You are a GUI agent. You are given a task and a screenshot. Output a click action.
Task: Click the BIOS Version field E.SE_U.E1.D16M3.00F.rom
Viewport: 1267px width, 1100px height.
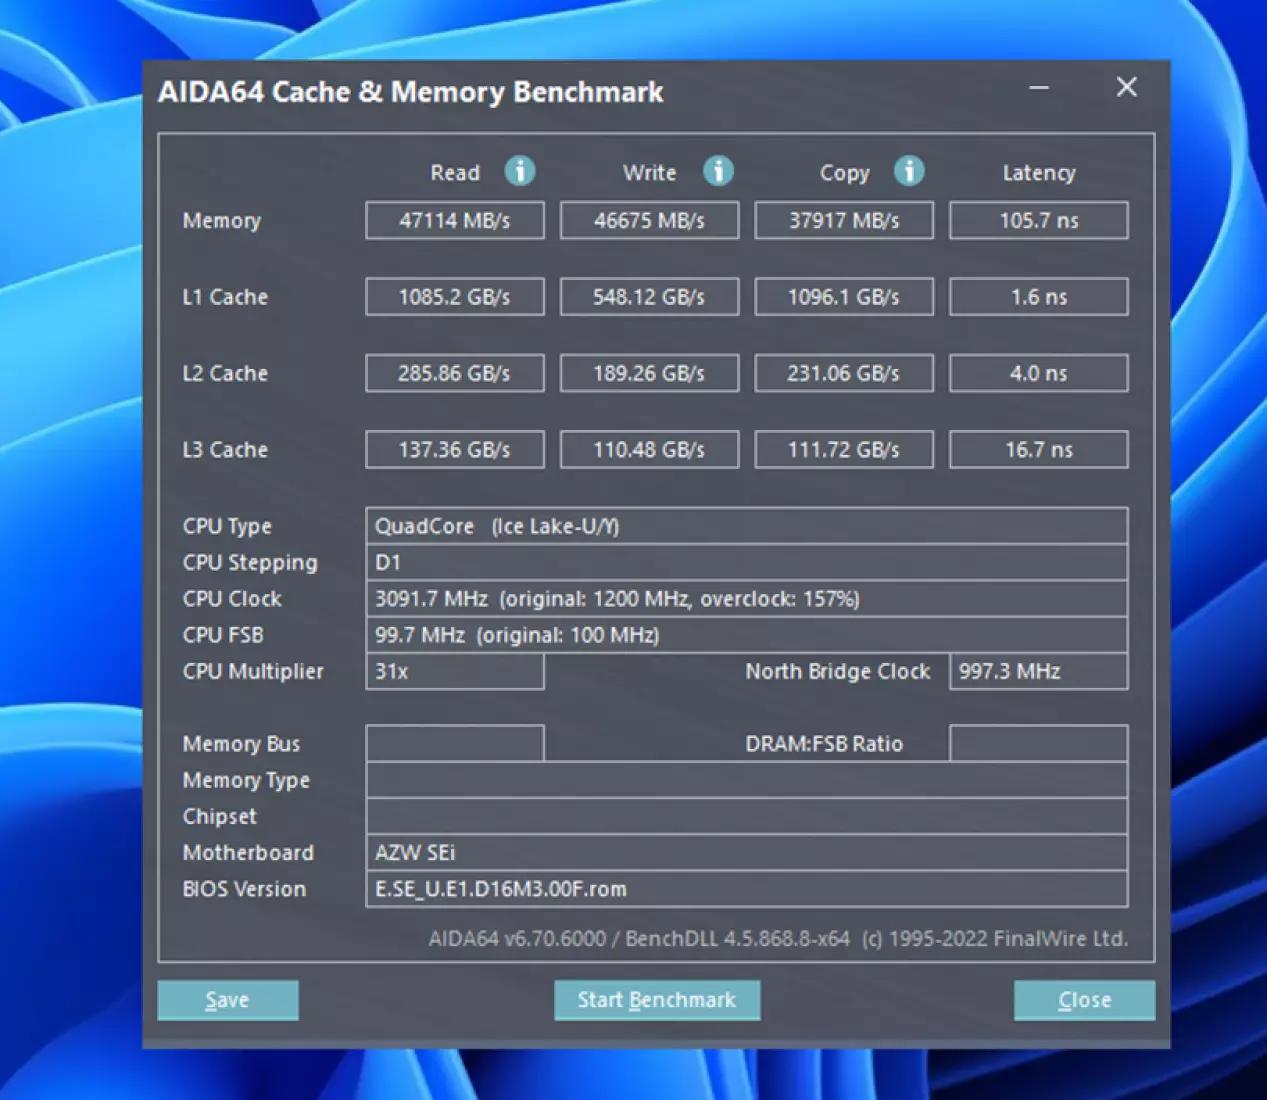[x=747, y=889]
